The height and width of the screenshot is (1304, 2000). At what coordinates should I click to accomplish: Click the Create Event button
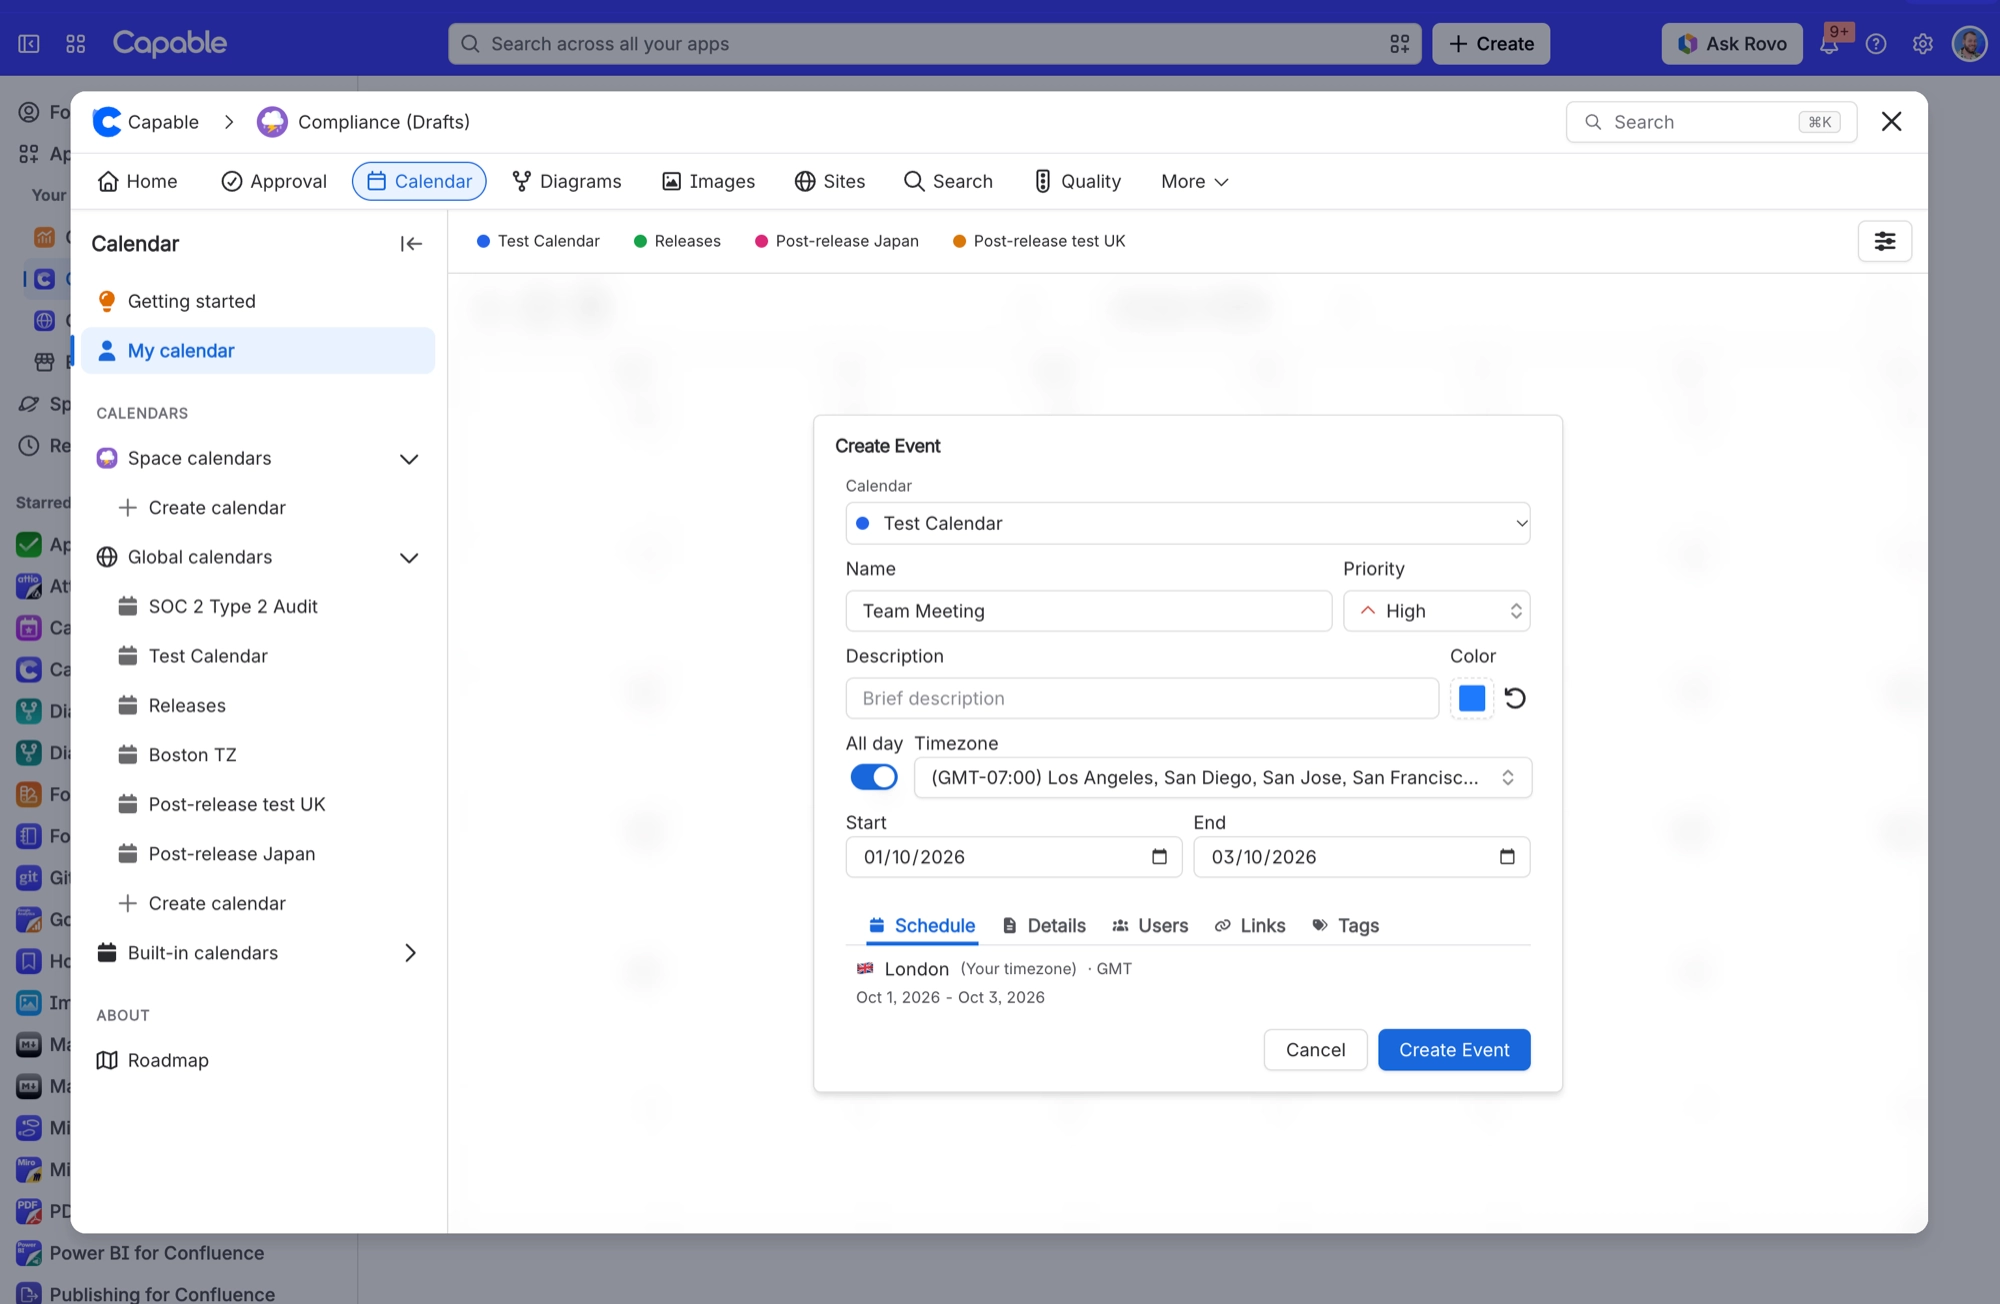pyautogui.click(x=1454, y=1050)
